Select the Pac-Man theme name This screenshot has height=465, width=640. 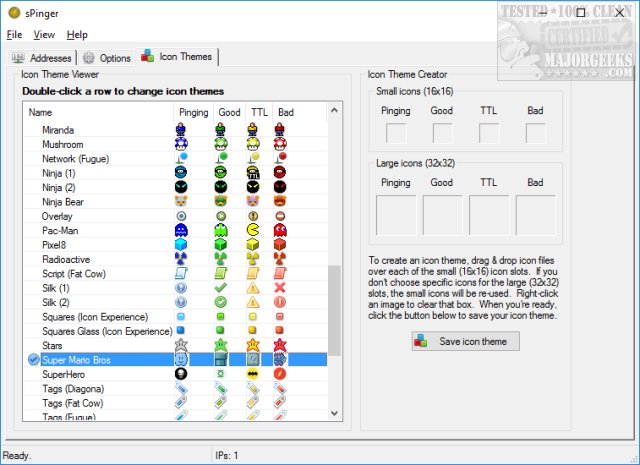pyautogui.click(x=60, y=231)
